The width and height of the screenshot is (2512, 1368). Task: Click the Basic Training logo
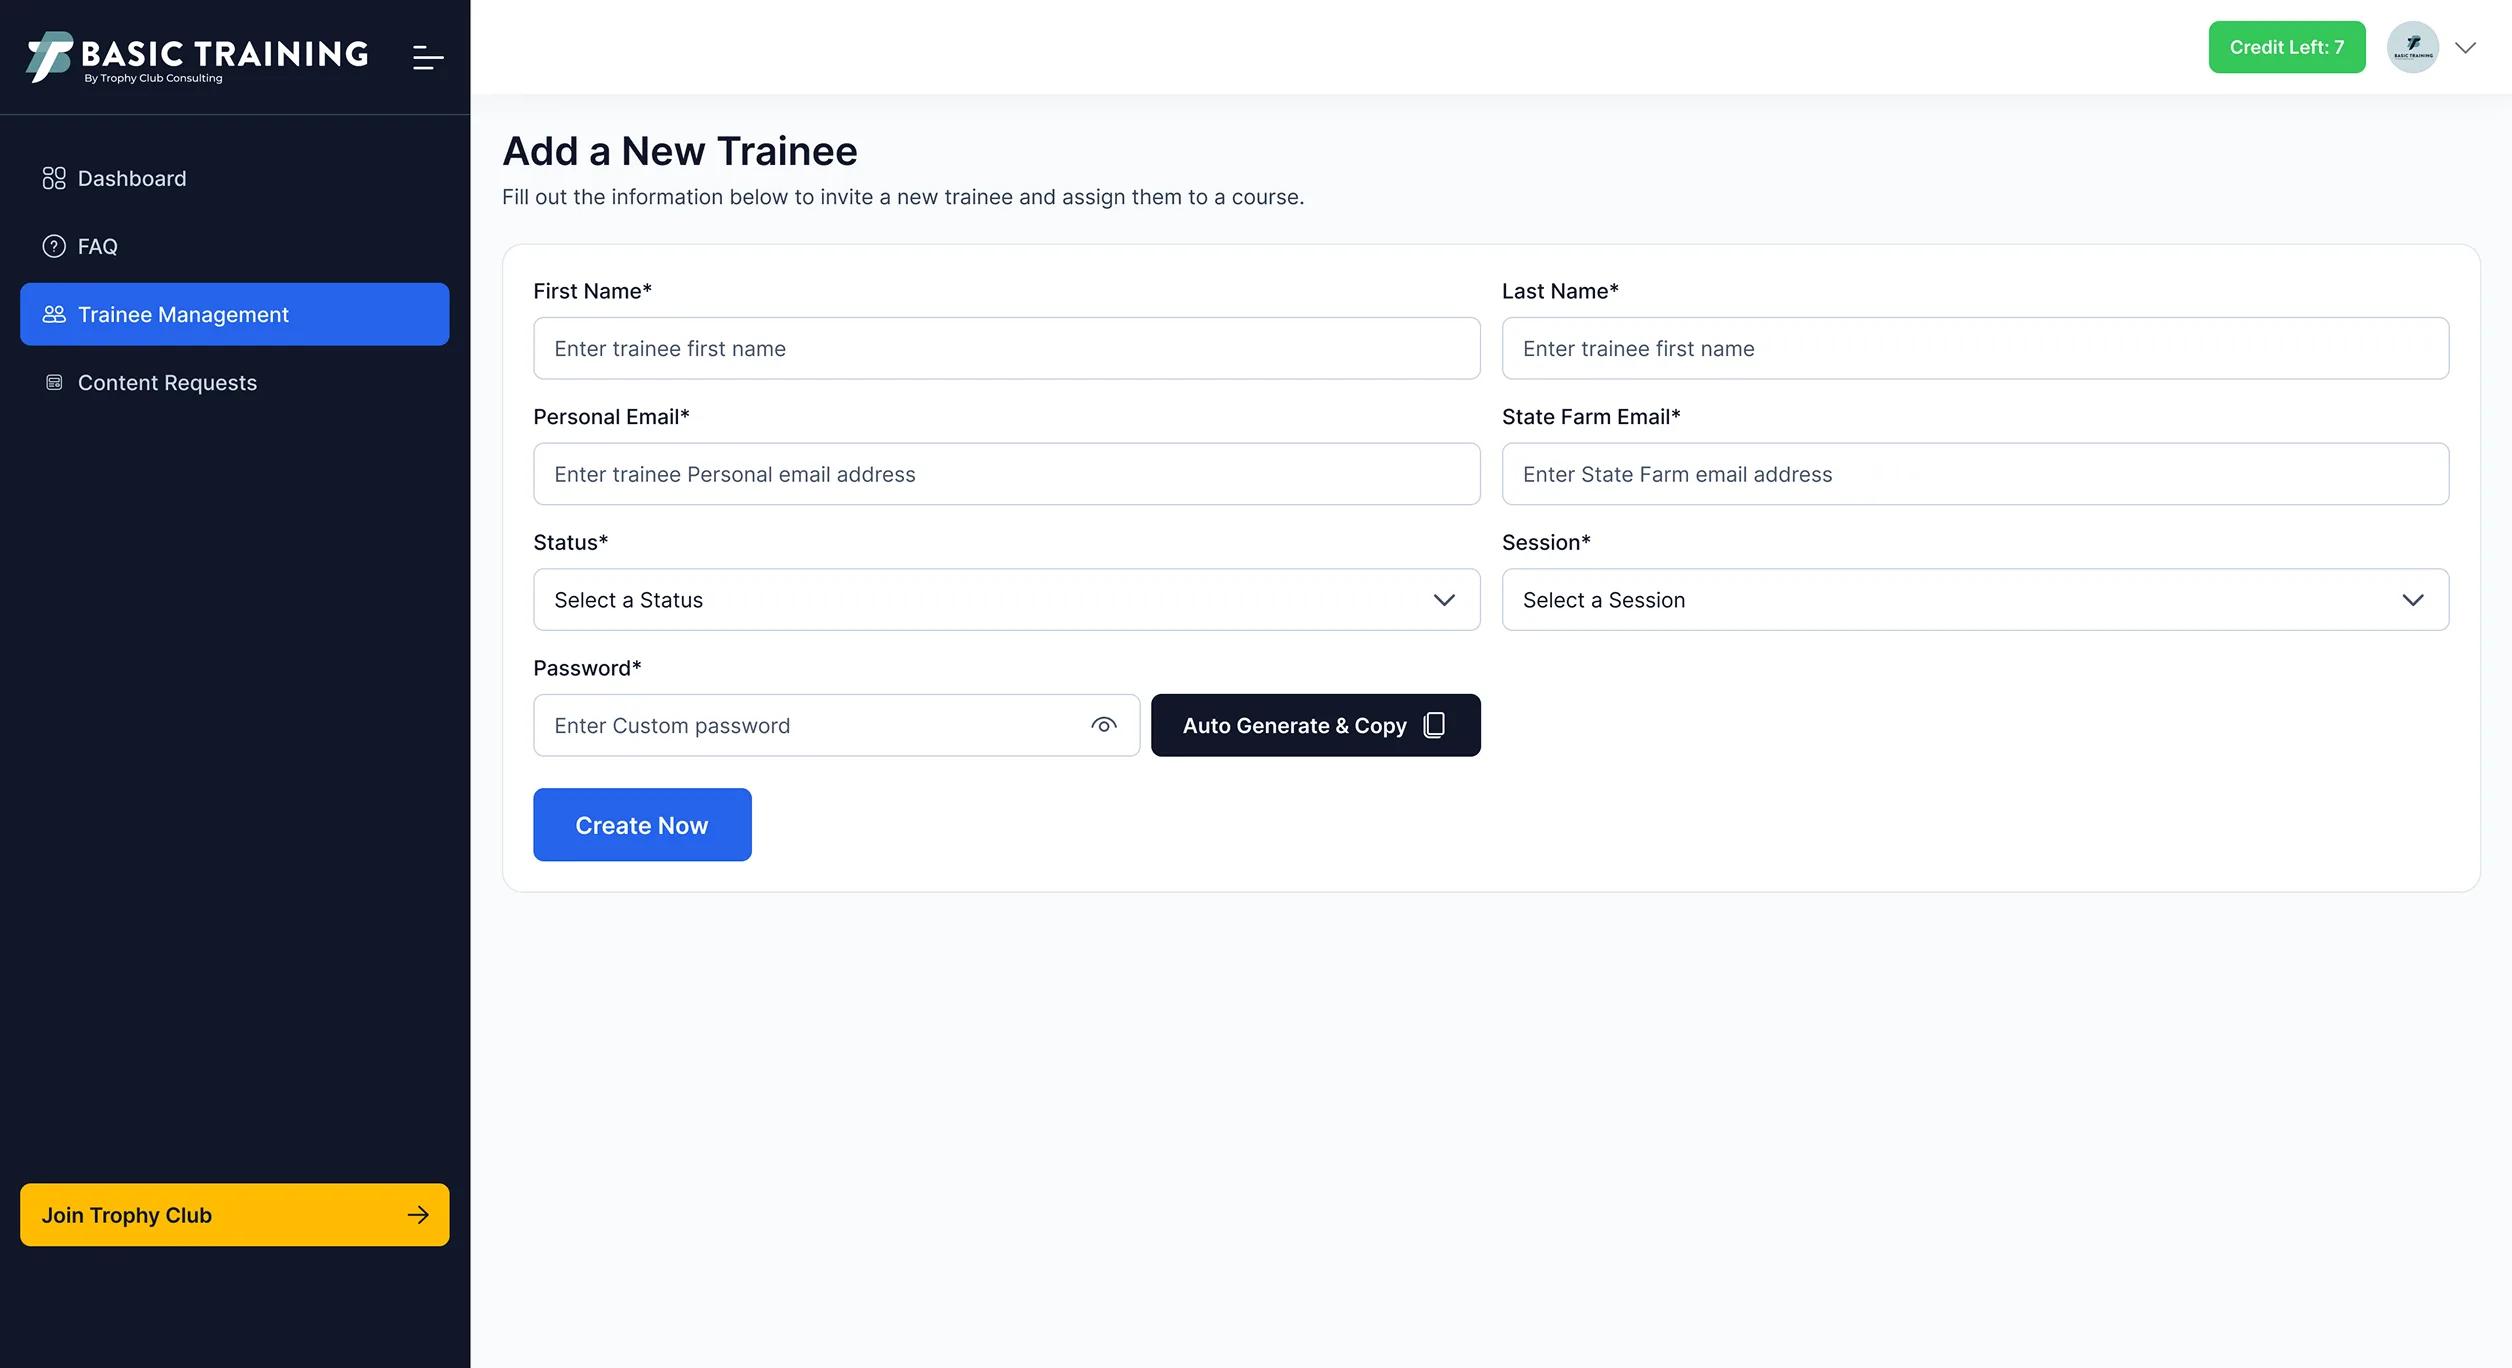(x=197, y=57)
